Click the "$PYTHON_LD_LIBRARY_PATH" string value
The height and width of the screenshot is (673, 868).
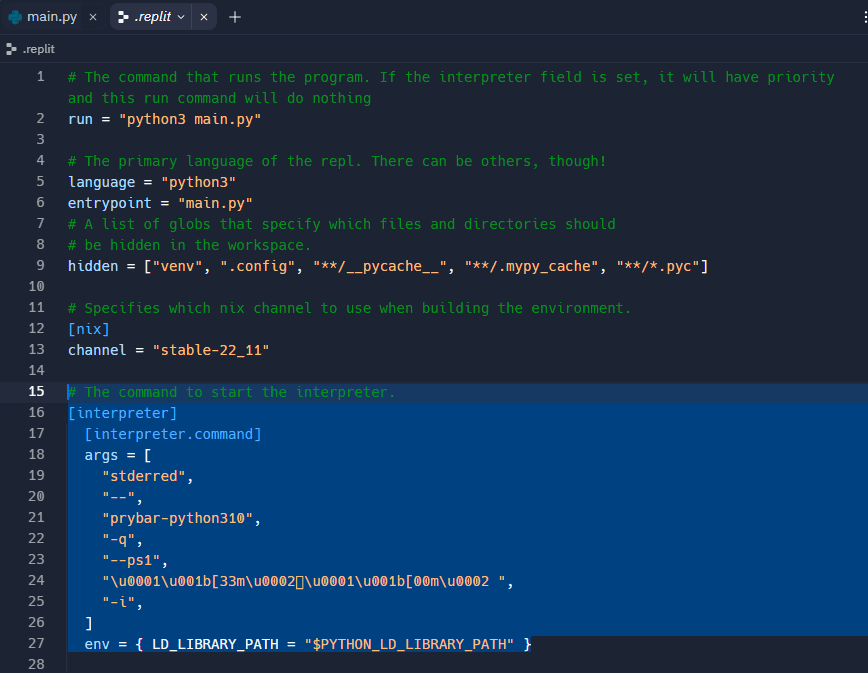coord(409,644)
